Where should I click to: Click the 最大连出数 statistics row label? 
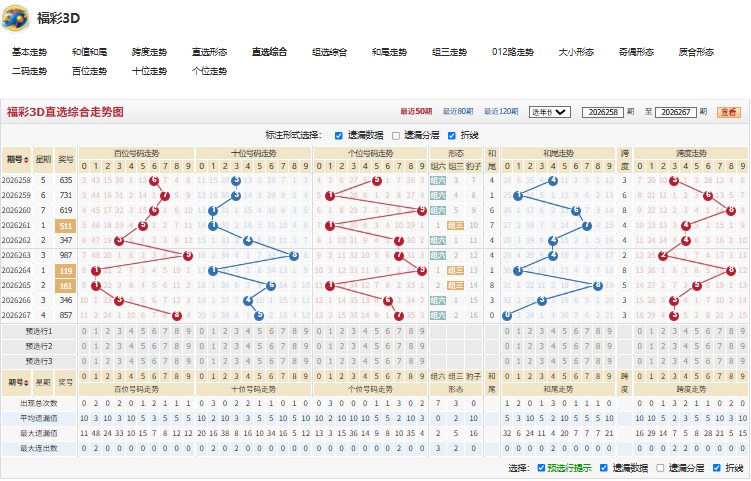(x=39, y=448)
